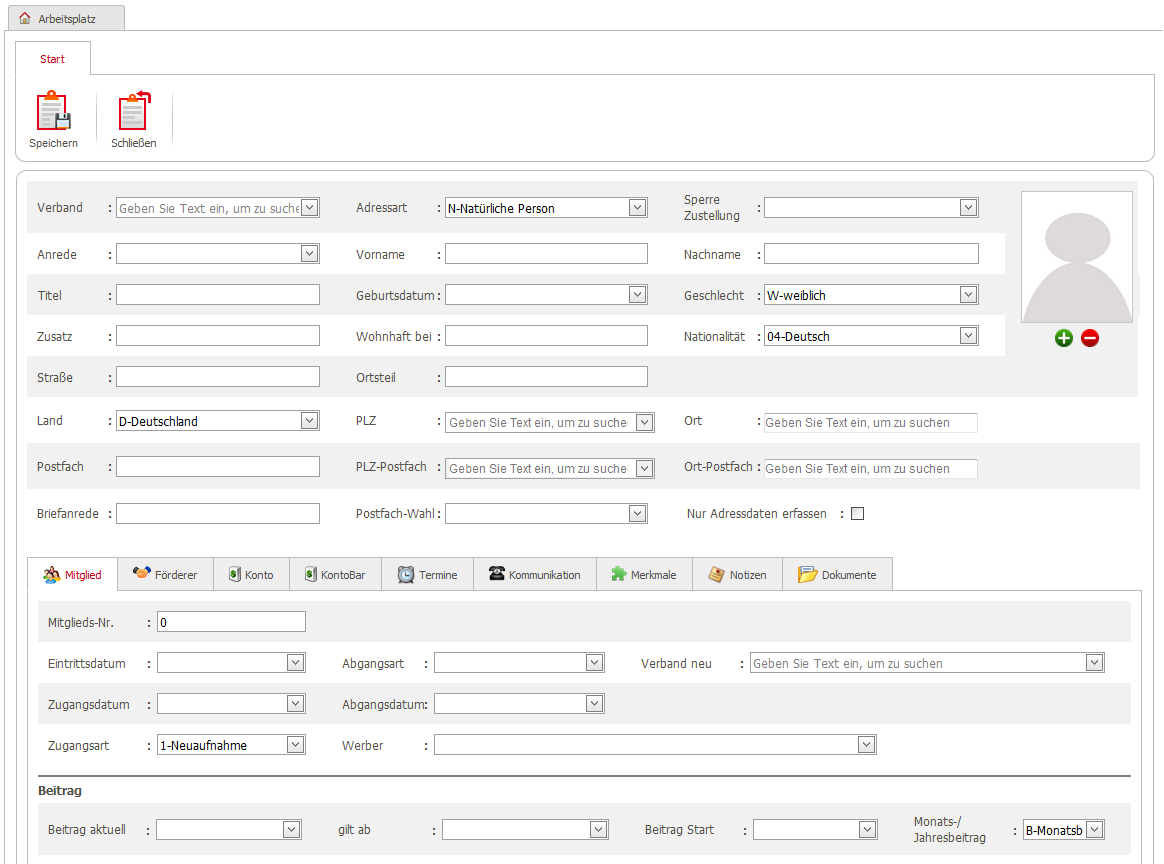Open the Förderer tab with handshake icon
This screenshot has height=864, width=1164.
165,575
